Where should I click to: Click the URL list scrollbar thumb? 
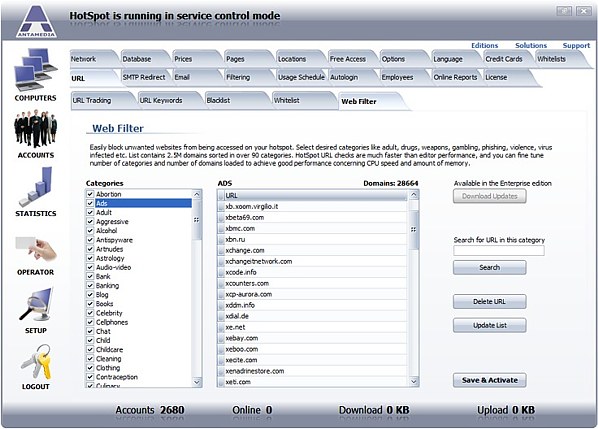pos(413,230)
